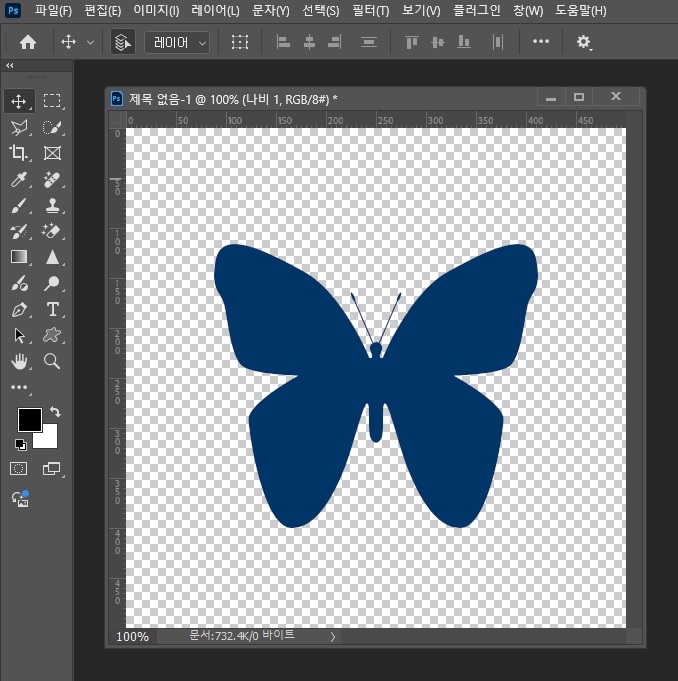Select the Hand tool
The height and width of the screenshot is (681, 678).
(19, 361)
